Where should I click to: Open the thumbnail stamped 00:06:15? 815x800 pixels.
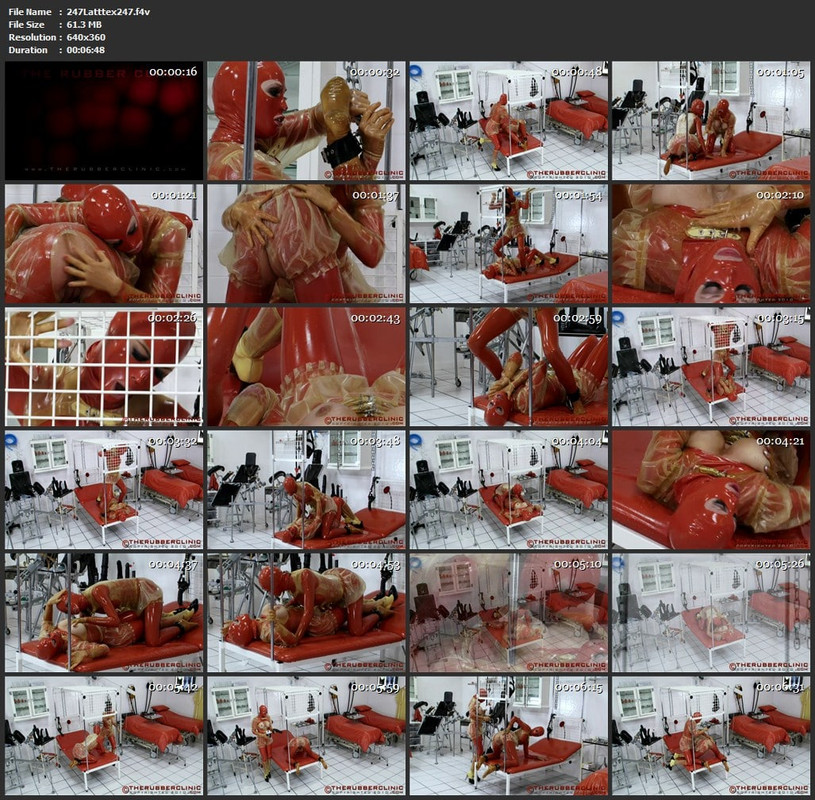(x=508, y=736)
